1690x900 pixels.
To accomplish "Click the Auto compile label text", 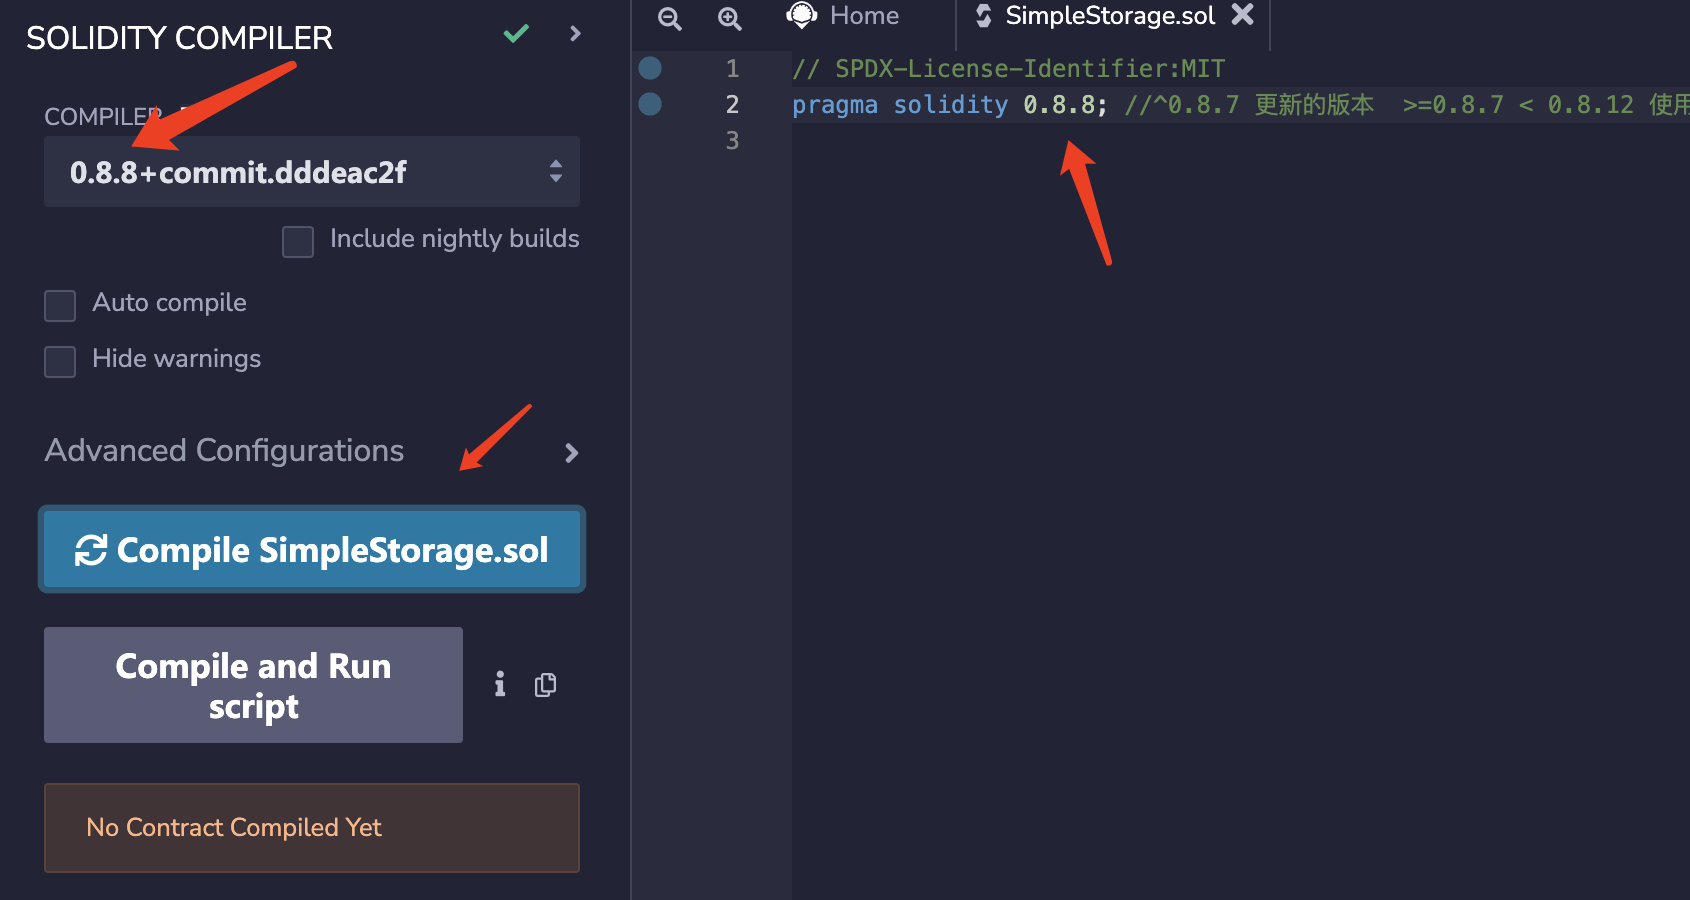I will click(x=169, y=303).
